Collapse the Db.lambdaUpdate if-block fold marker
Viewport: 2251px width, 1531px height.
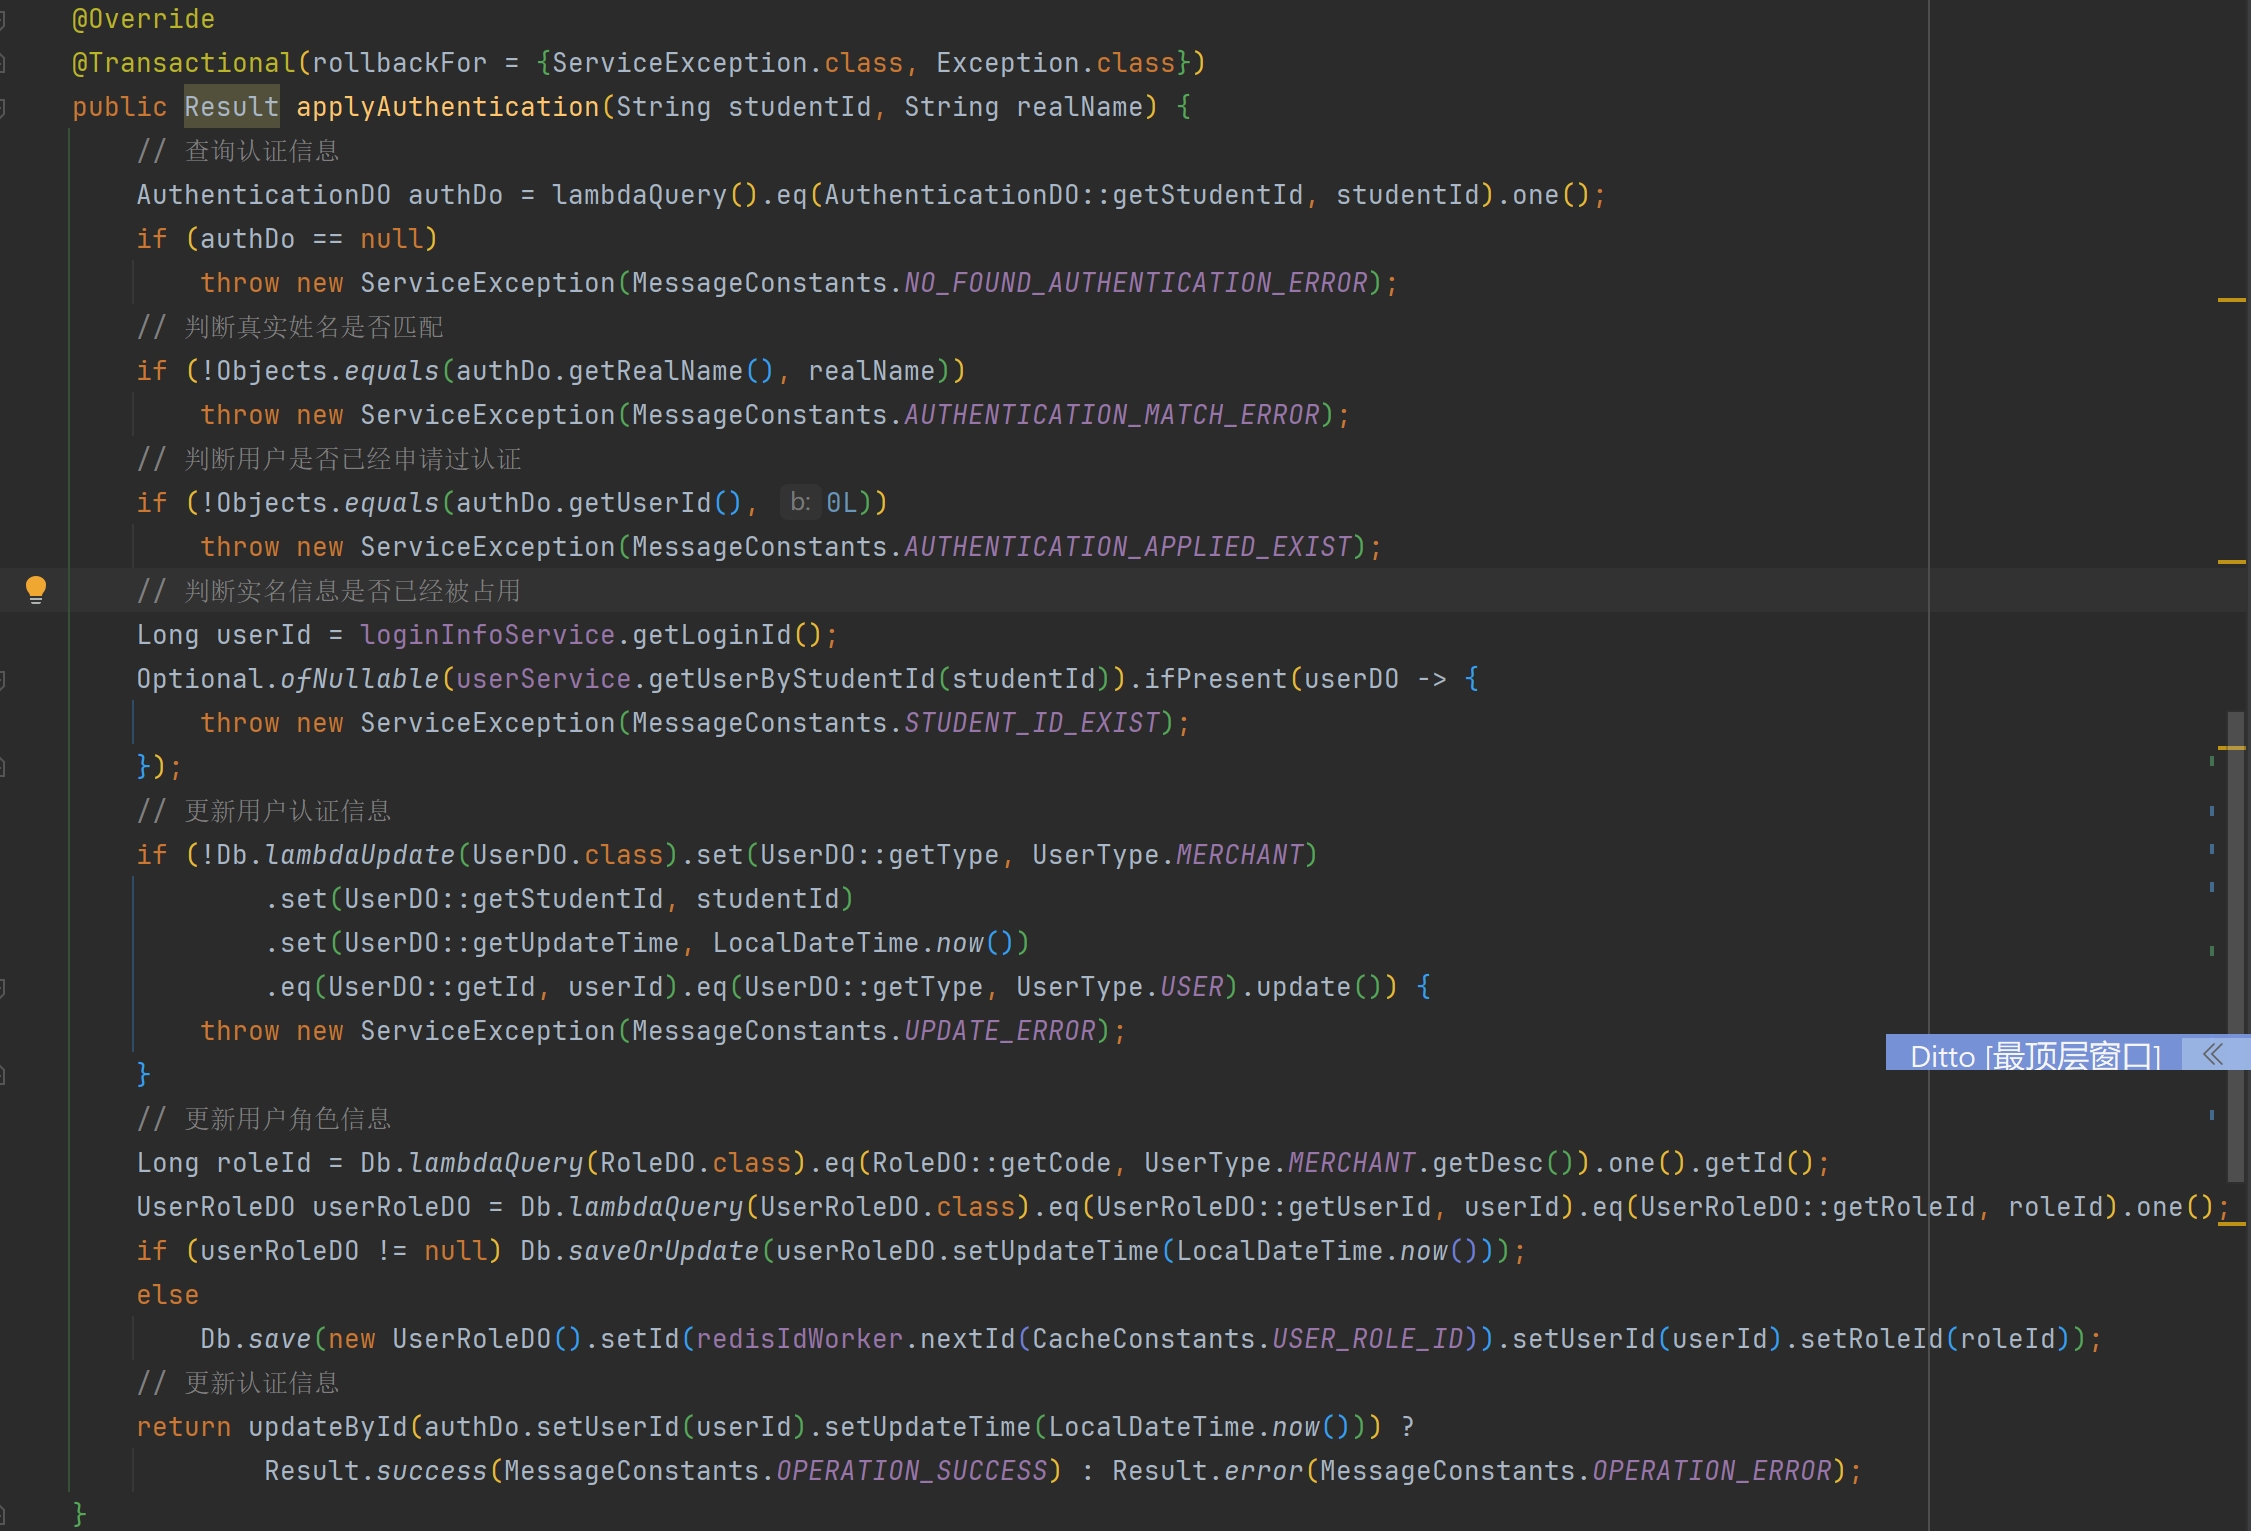(x=3, y=987)
